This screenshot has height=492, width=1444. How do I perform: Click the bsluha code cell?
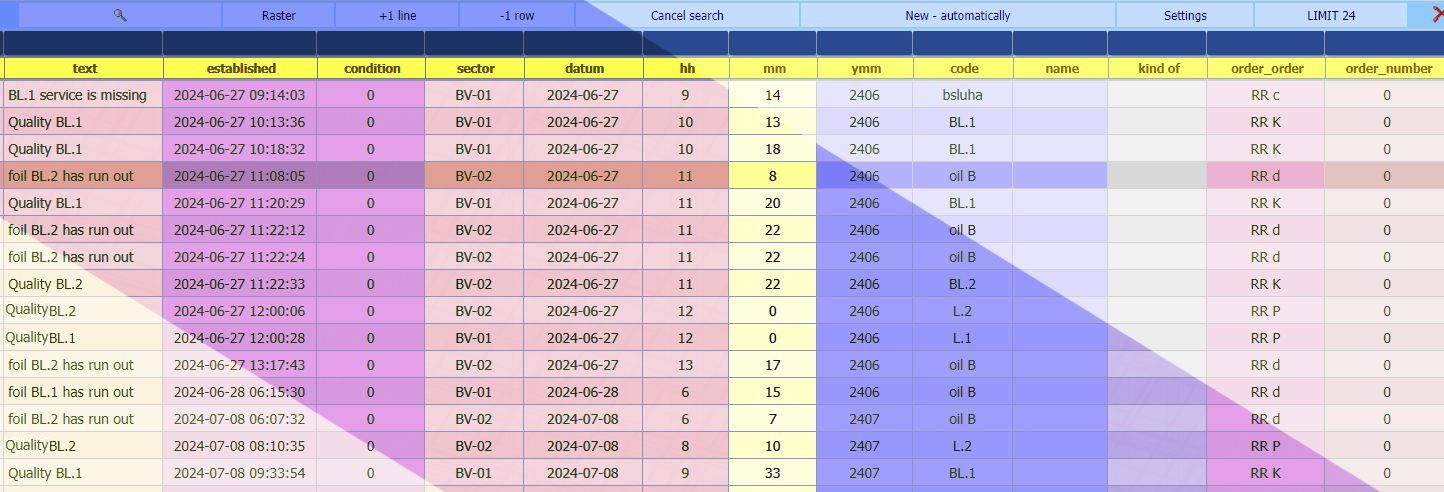tap(963, 95)
